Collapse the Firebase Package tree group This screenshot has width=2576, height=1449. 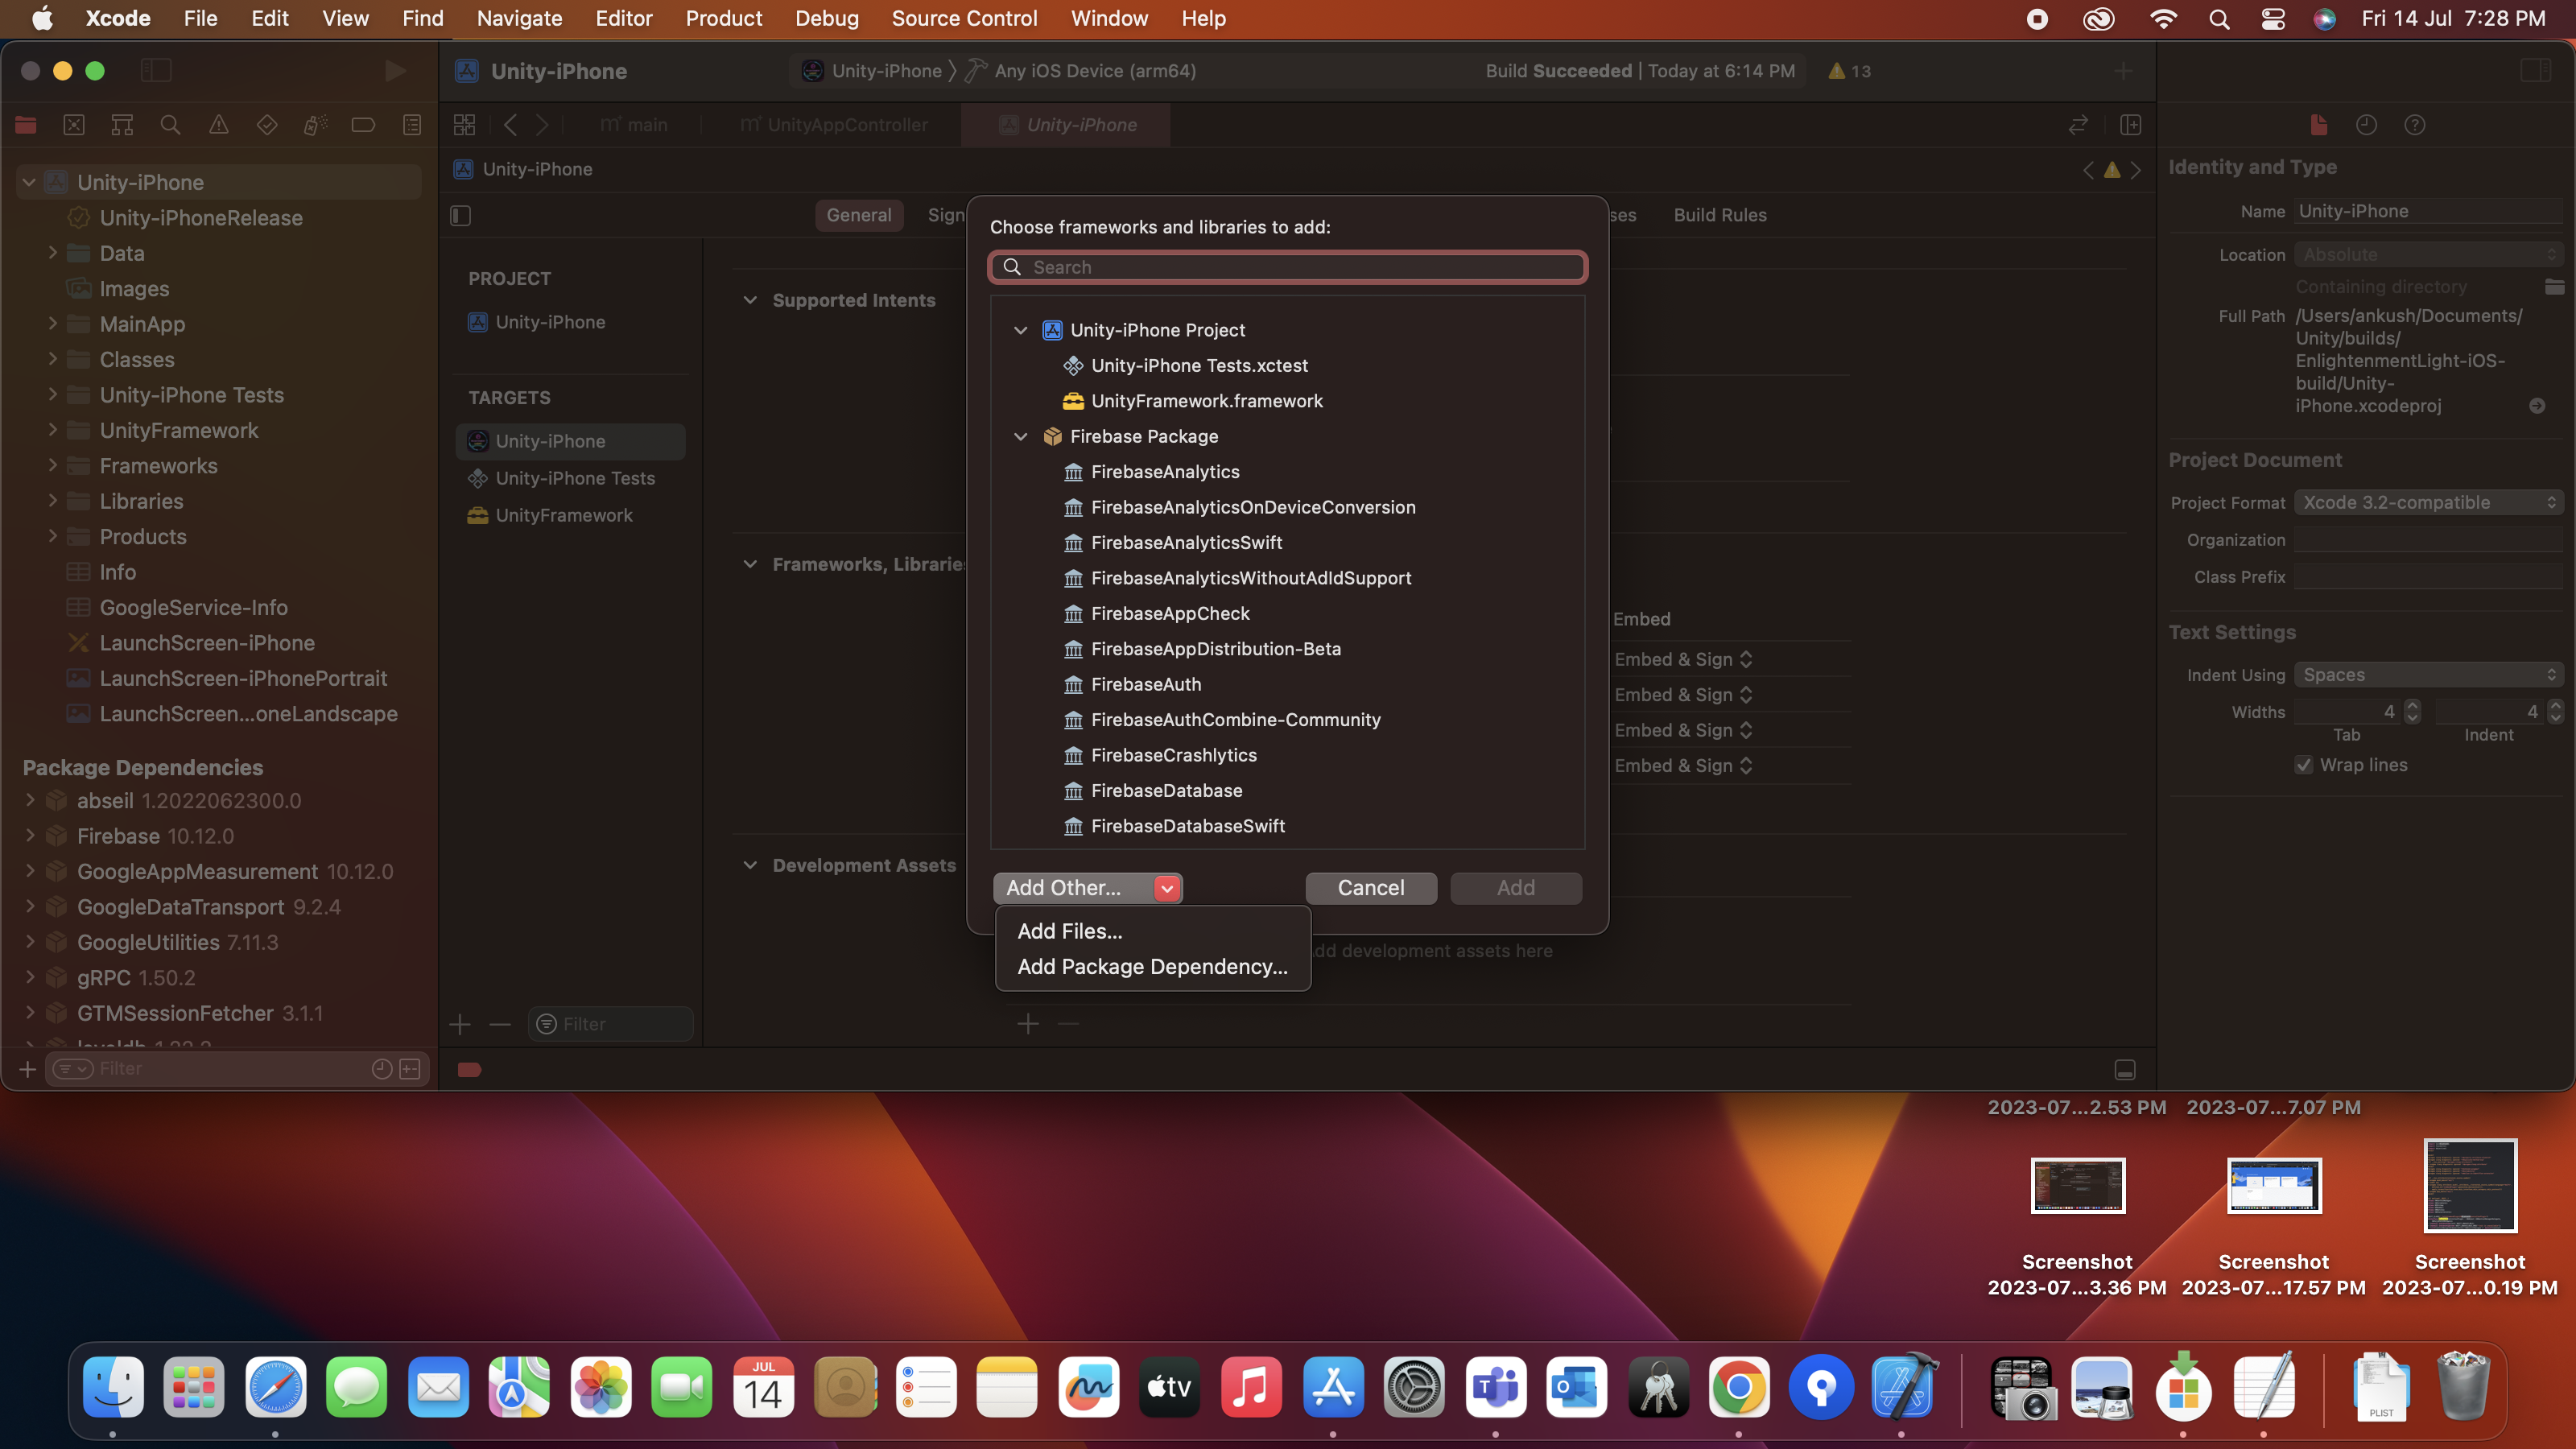[x=1020, y=436]
